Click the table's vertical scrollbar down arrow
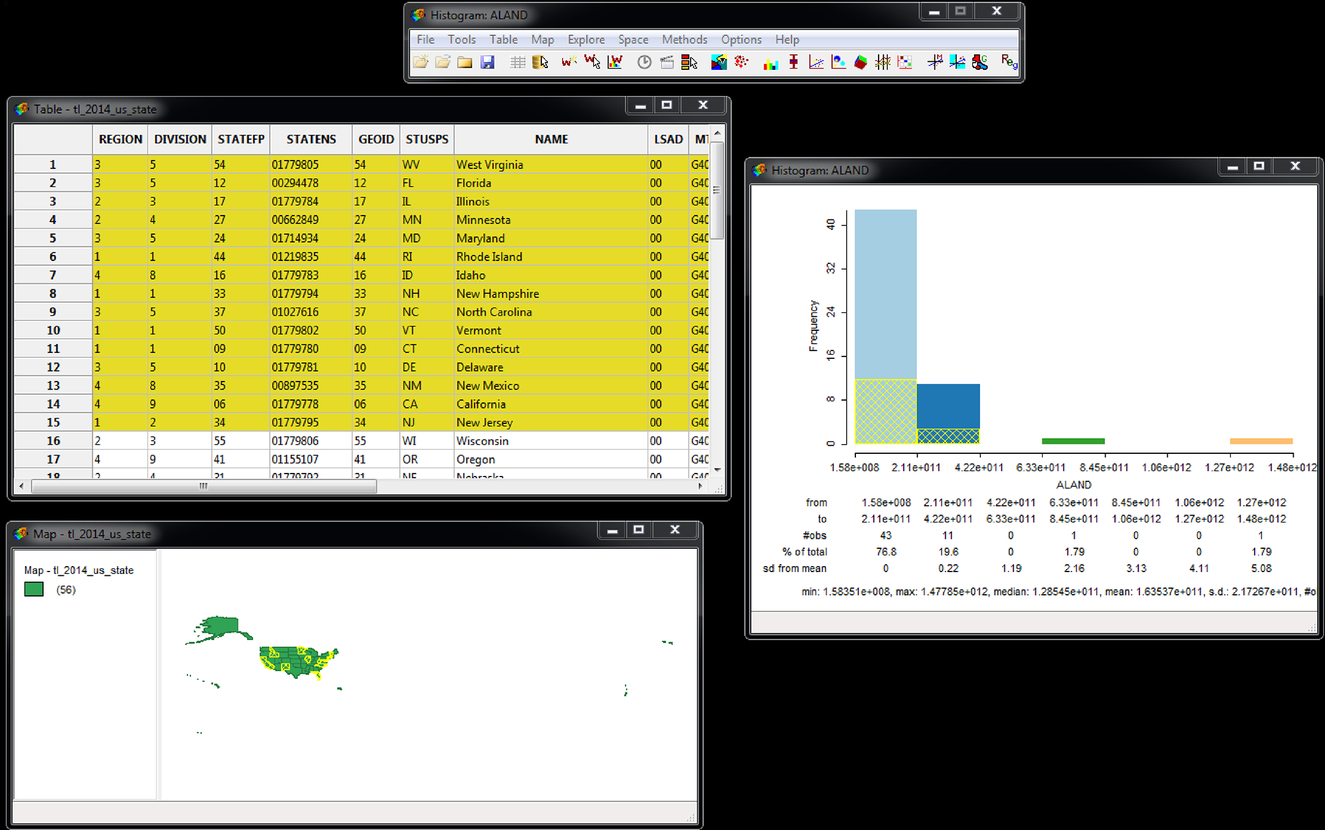 (x=717, y=468)
